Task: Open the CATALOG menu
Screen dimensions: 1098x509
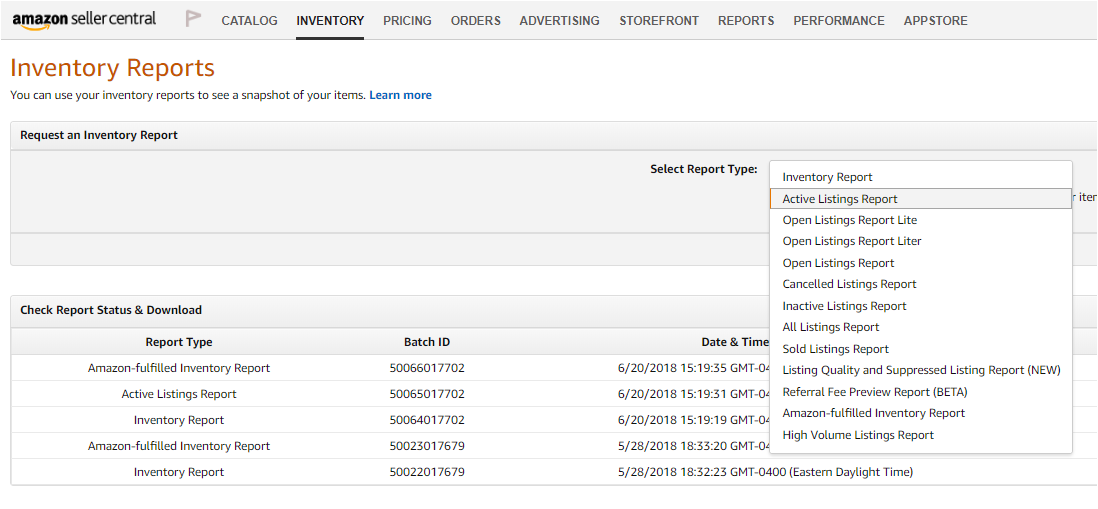Action: click(x=249, y=21)
